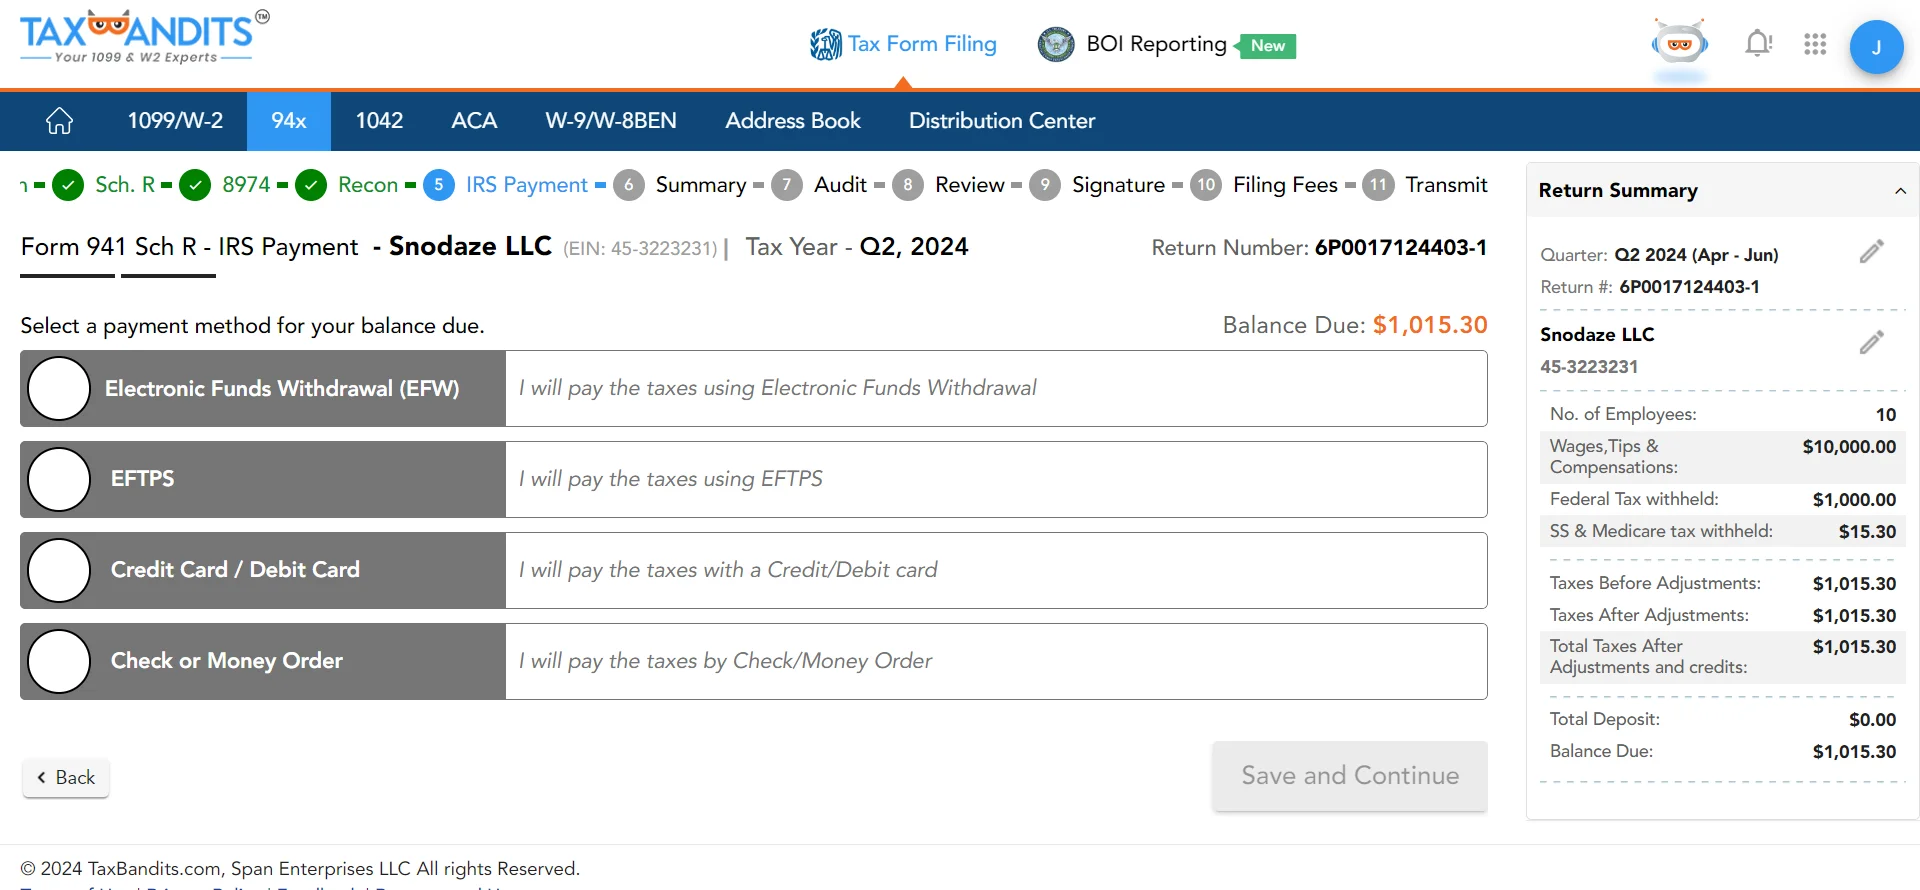1920x890 pixels.
Task: Open BOI Reporting section
Action: click(1155, 44)
